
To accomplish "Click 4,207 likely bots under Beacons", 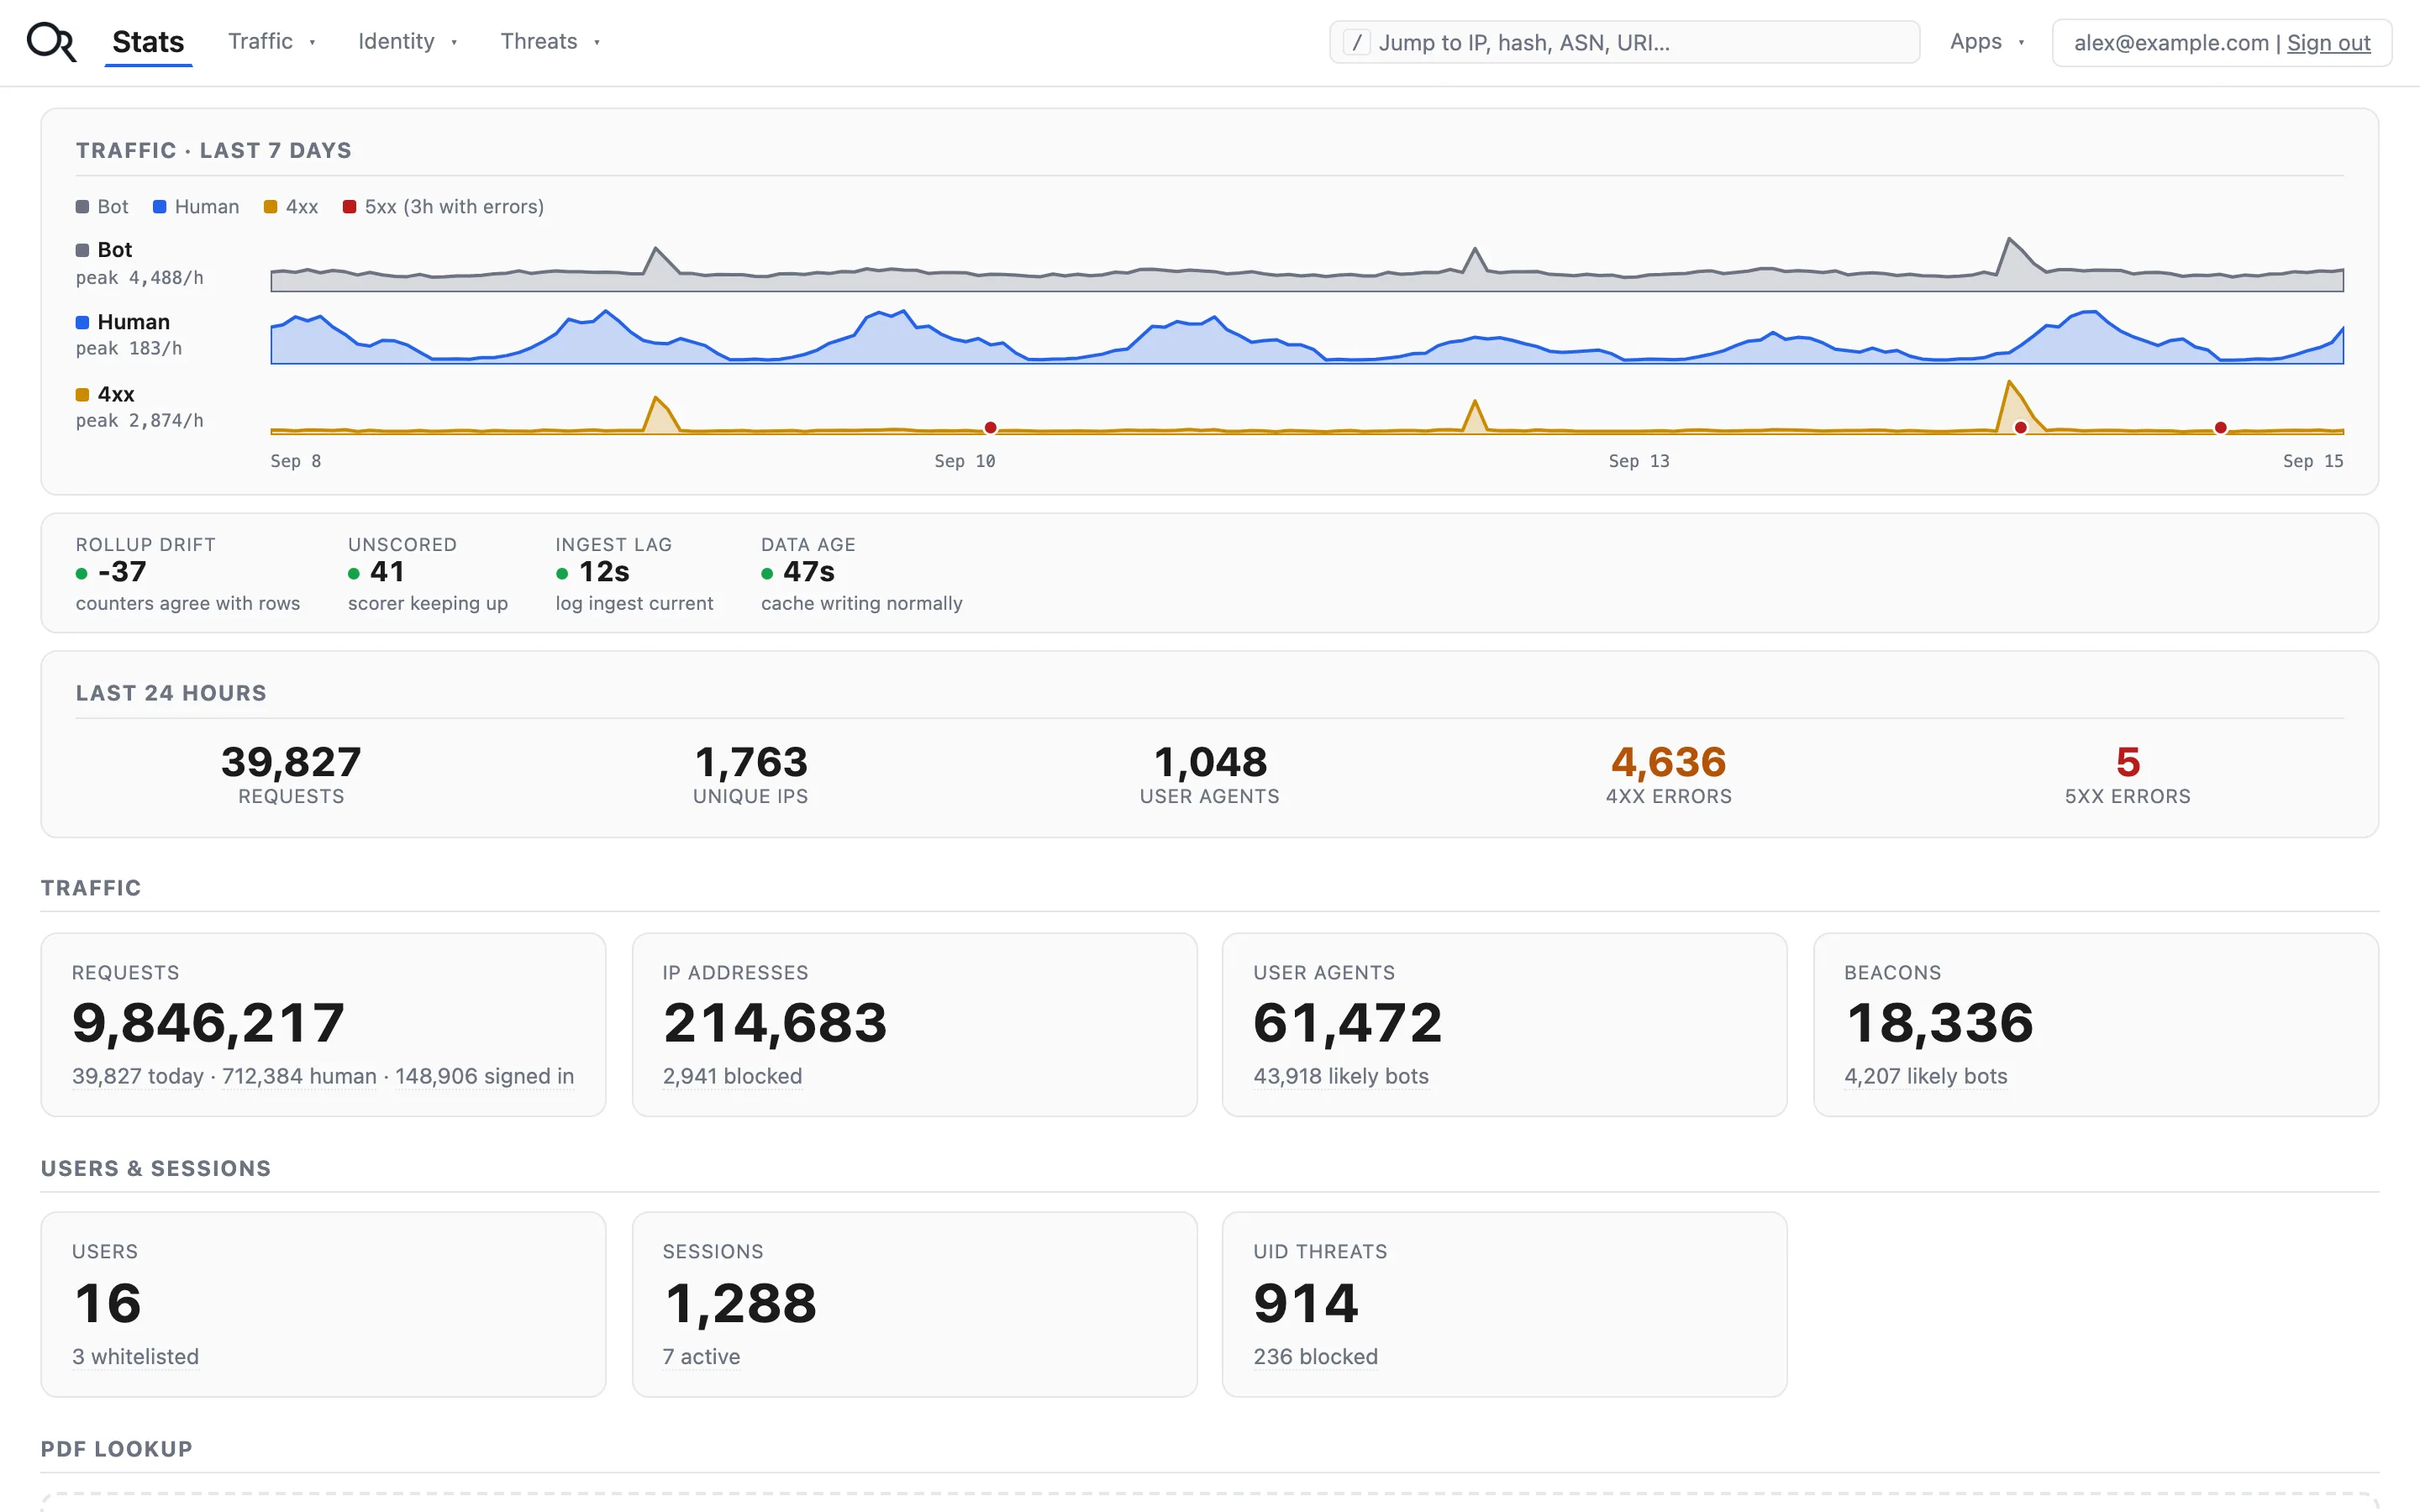I will click(1925, 1077).
